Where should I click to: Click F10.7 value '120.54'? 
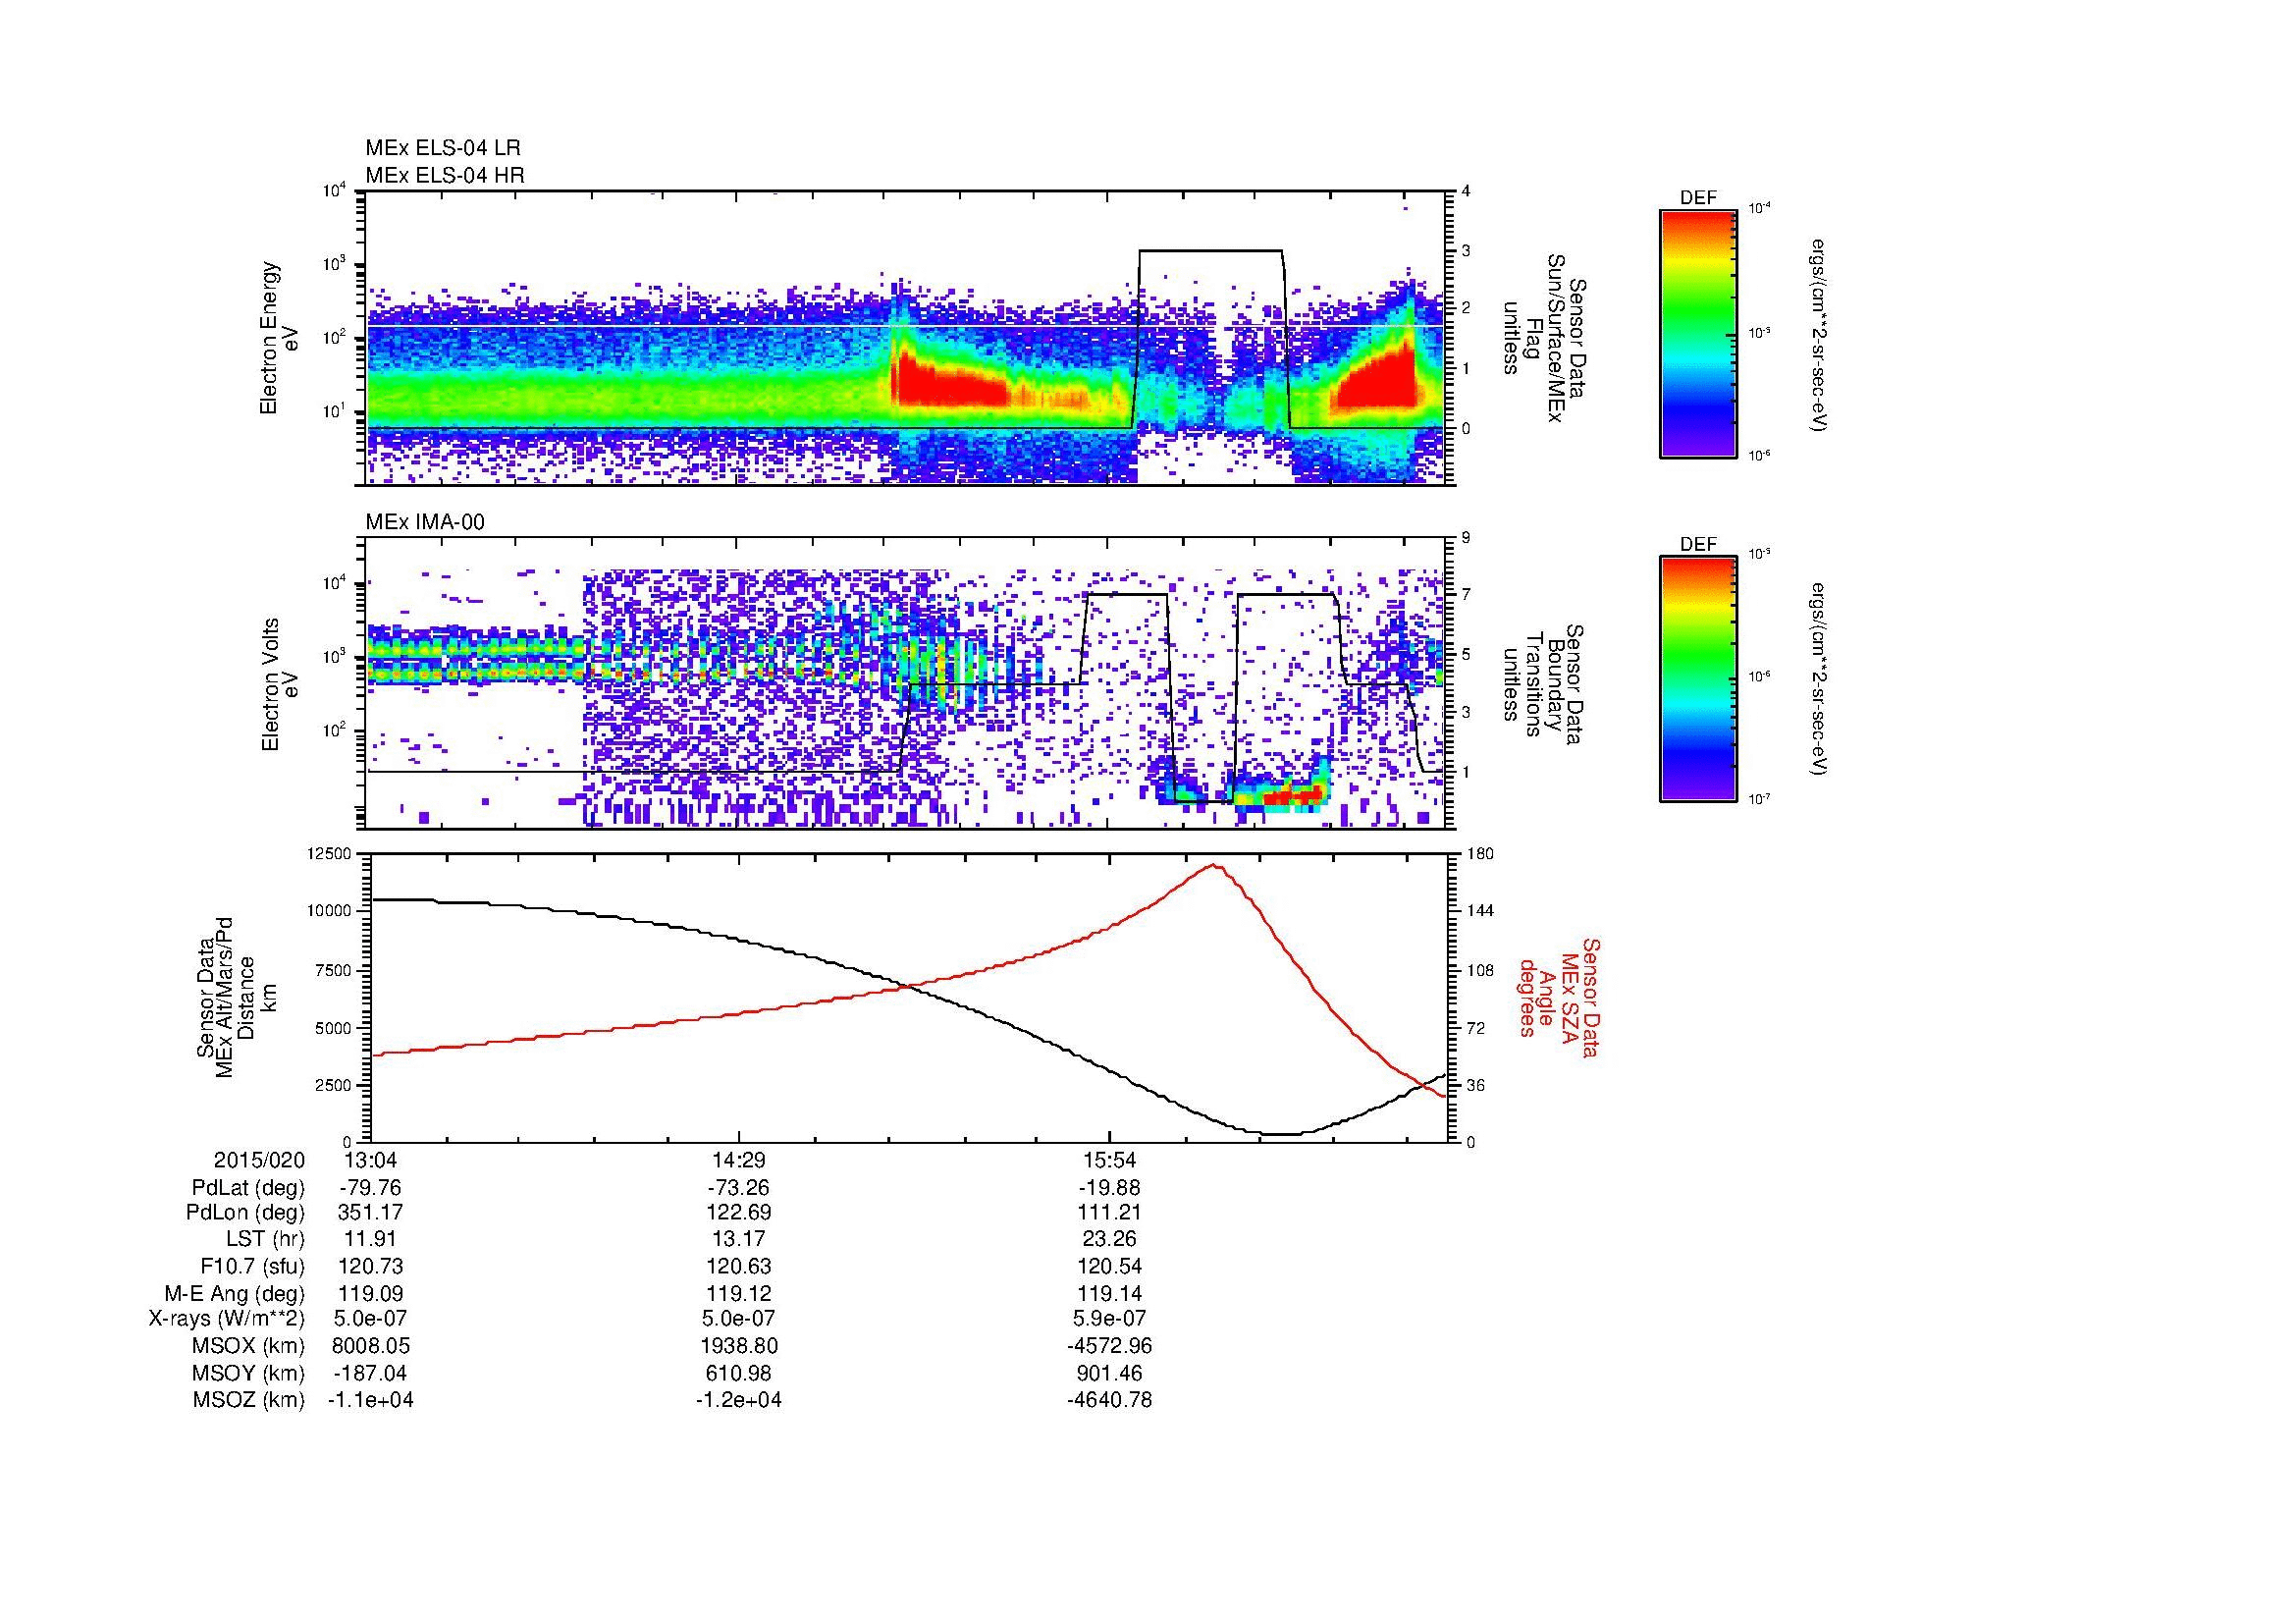[1109, 1266]
